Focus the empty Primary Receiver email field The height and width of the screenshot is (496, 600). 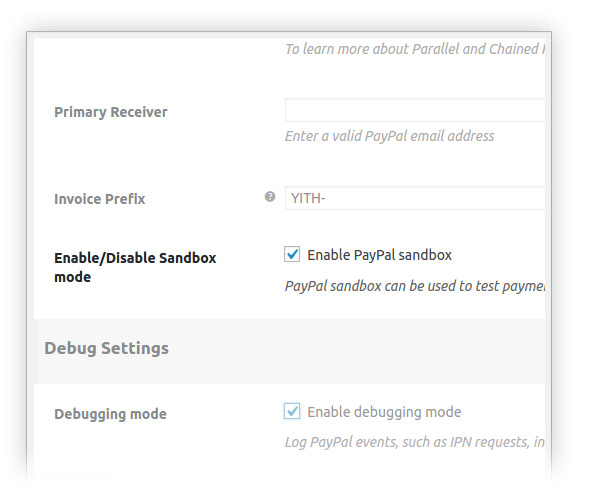coord(415,110)
